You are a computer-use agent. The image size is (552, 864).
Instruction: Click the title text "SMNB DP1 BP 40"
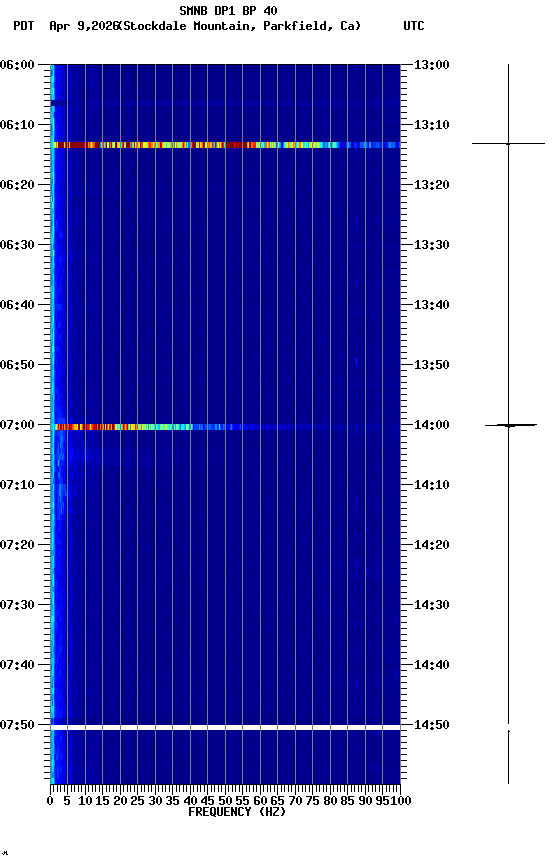pyautogui.click(x=228, y=10)
